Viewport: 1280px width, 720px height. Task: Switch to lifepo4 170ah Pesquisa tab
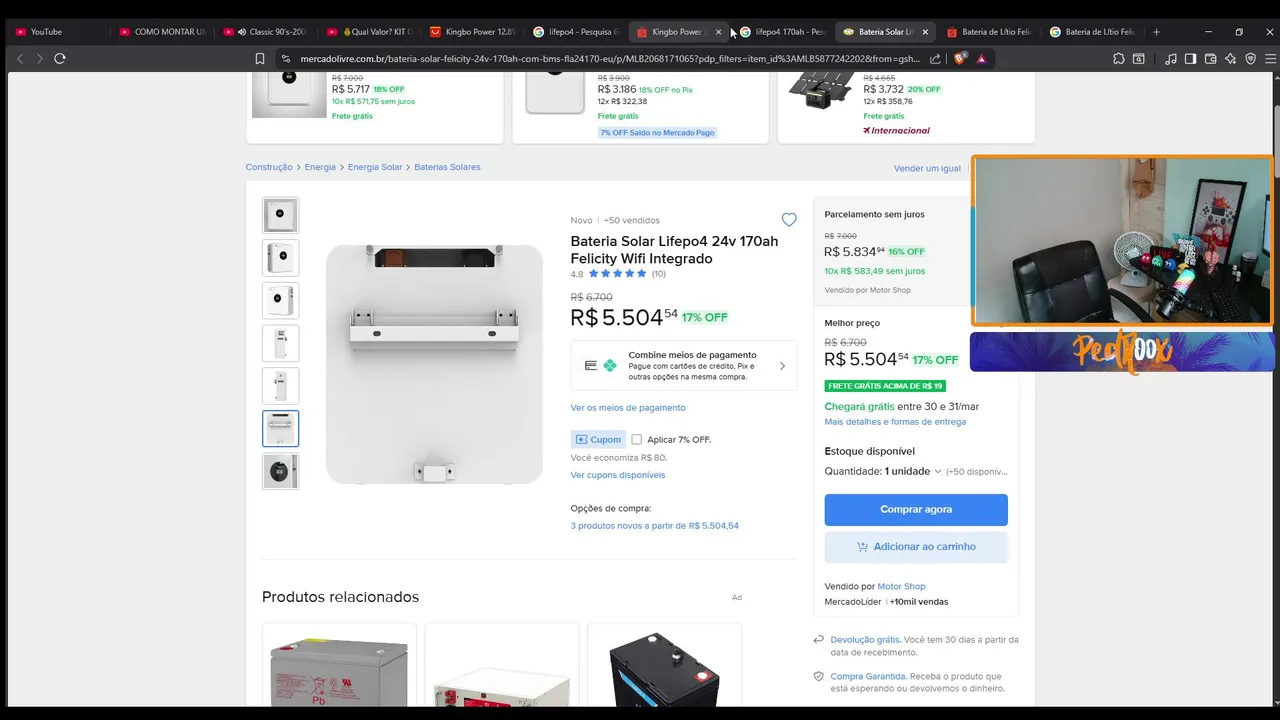[x=782, y=32]
